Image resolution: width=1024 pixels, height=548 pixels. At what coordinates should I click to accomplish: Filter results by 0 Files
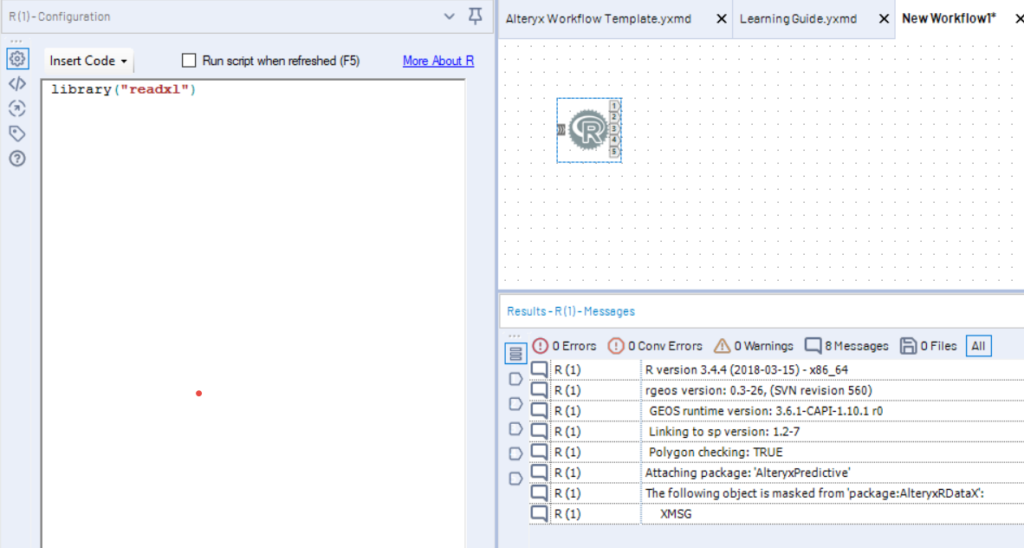[928, 346]
